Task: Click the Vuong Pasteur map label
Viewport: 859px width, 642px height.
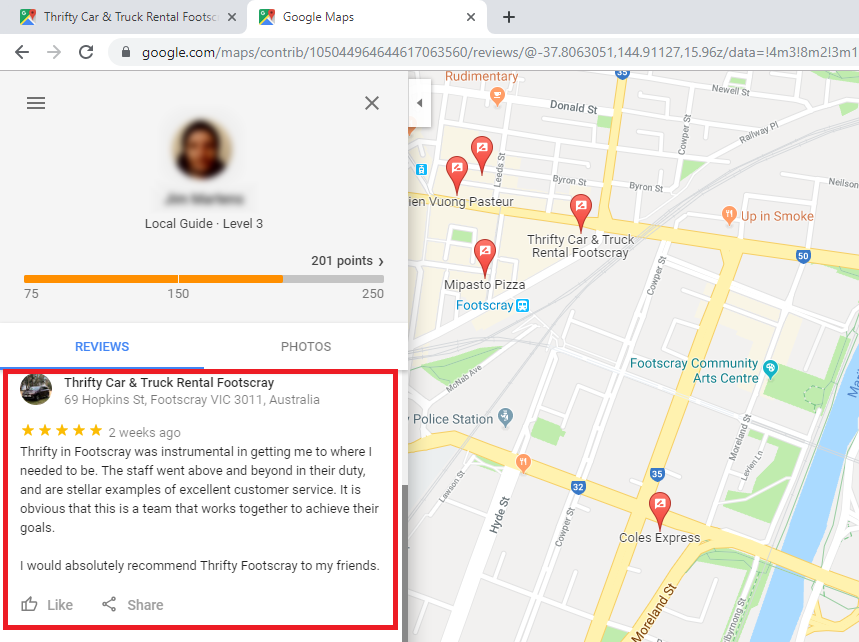Action: pos(461,202)
